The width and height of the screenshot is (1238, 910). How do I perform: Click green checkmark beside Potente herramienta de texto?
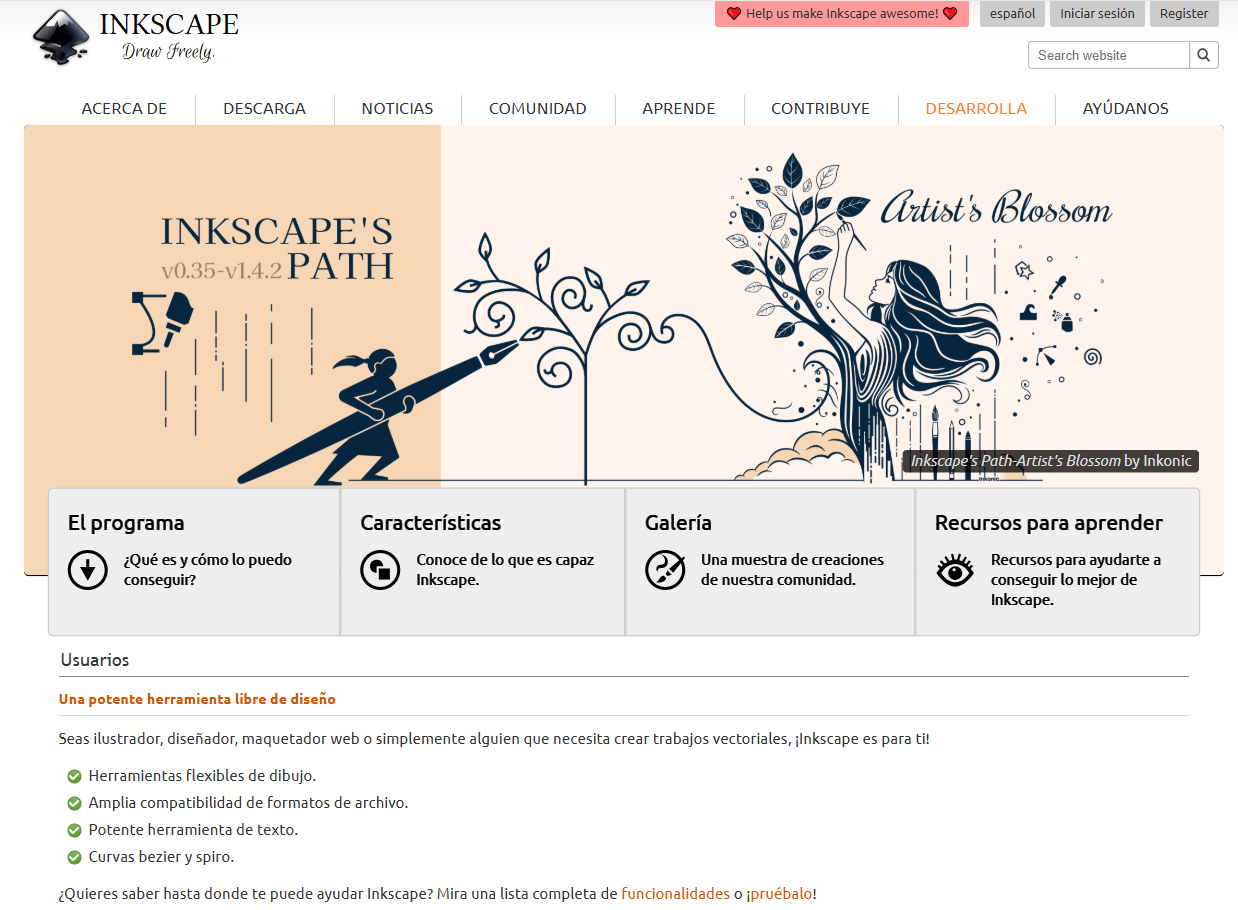point(74,830)
